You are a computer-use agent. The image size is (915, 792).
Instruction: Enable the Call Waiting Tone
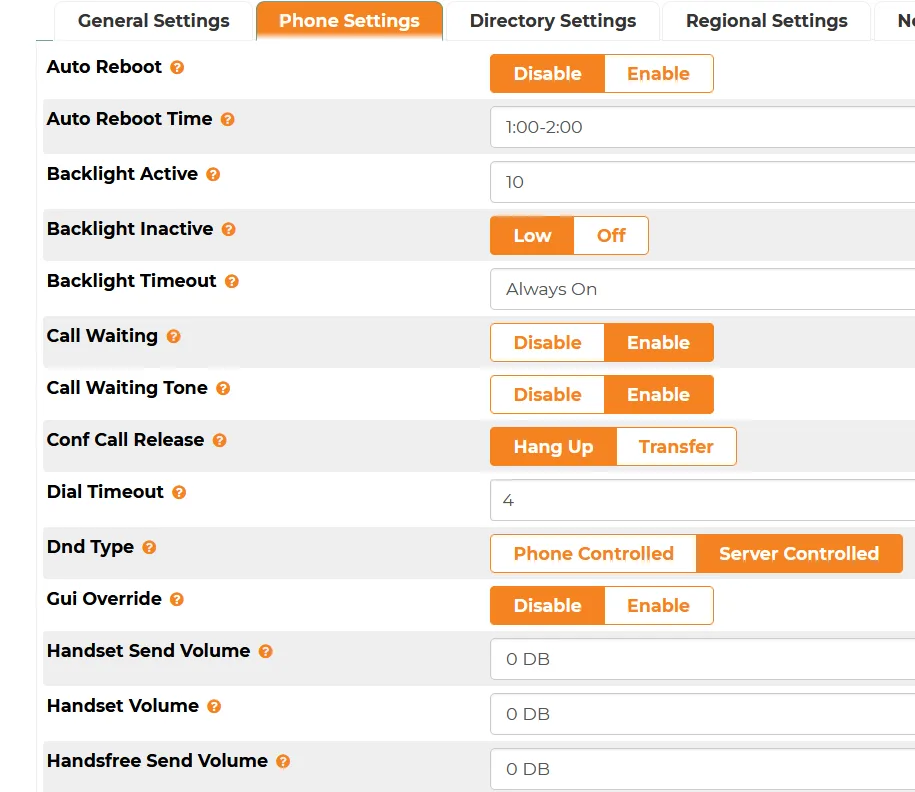(x=659, y=395)
